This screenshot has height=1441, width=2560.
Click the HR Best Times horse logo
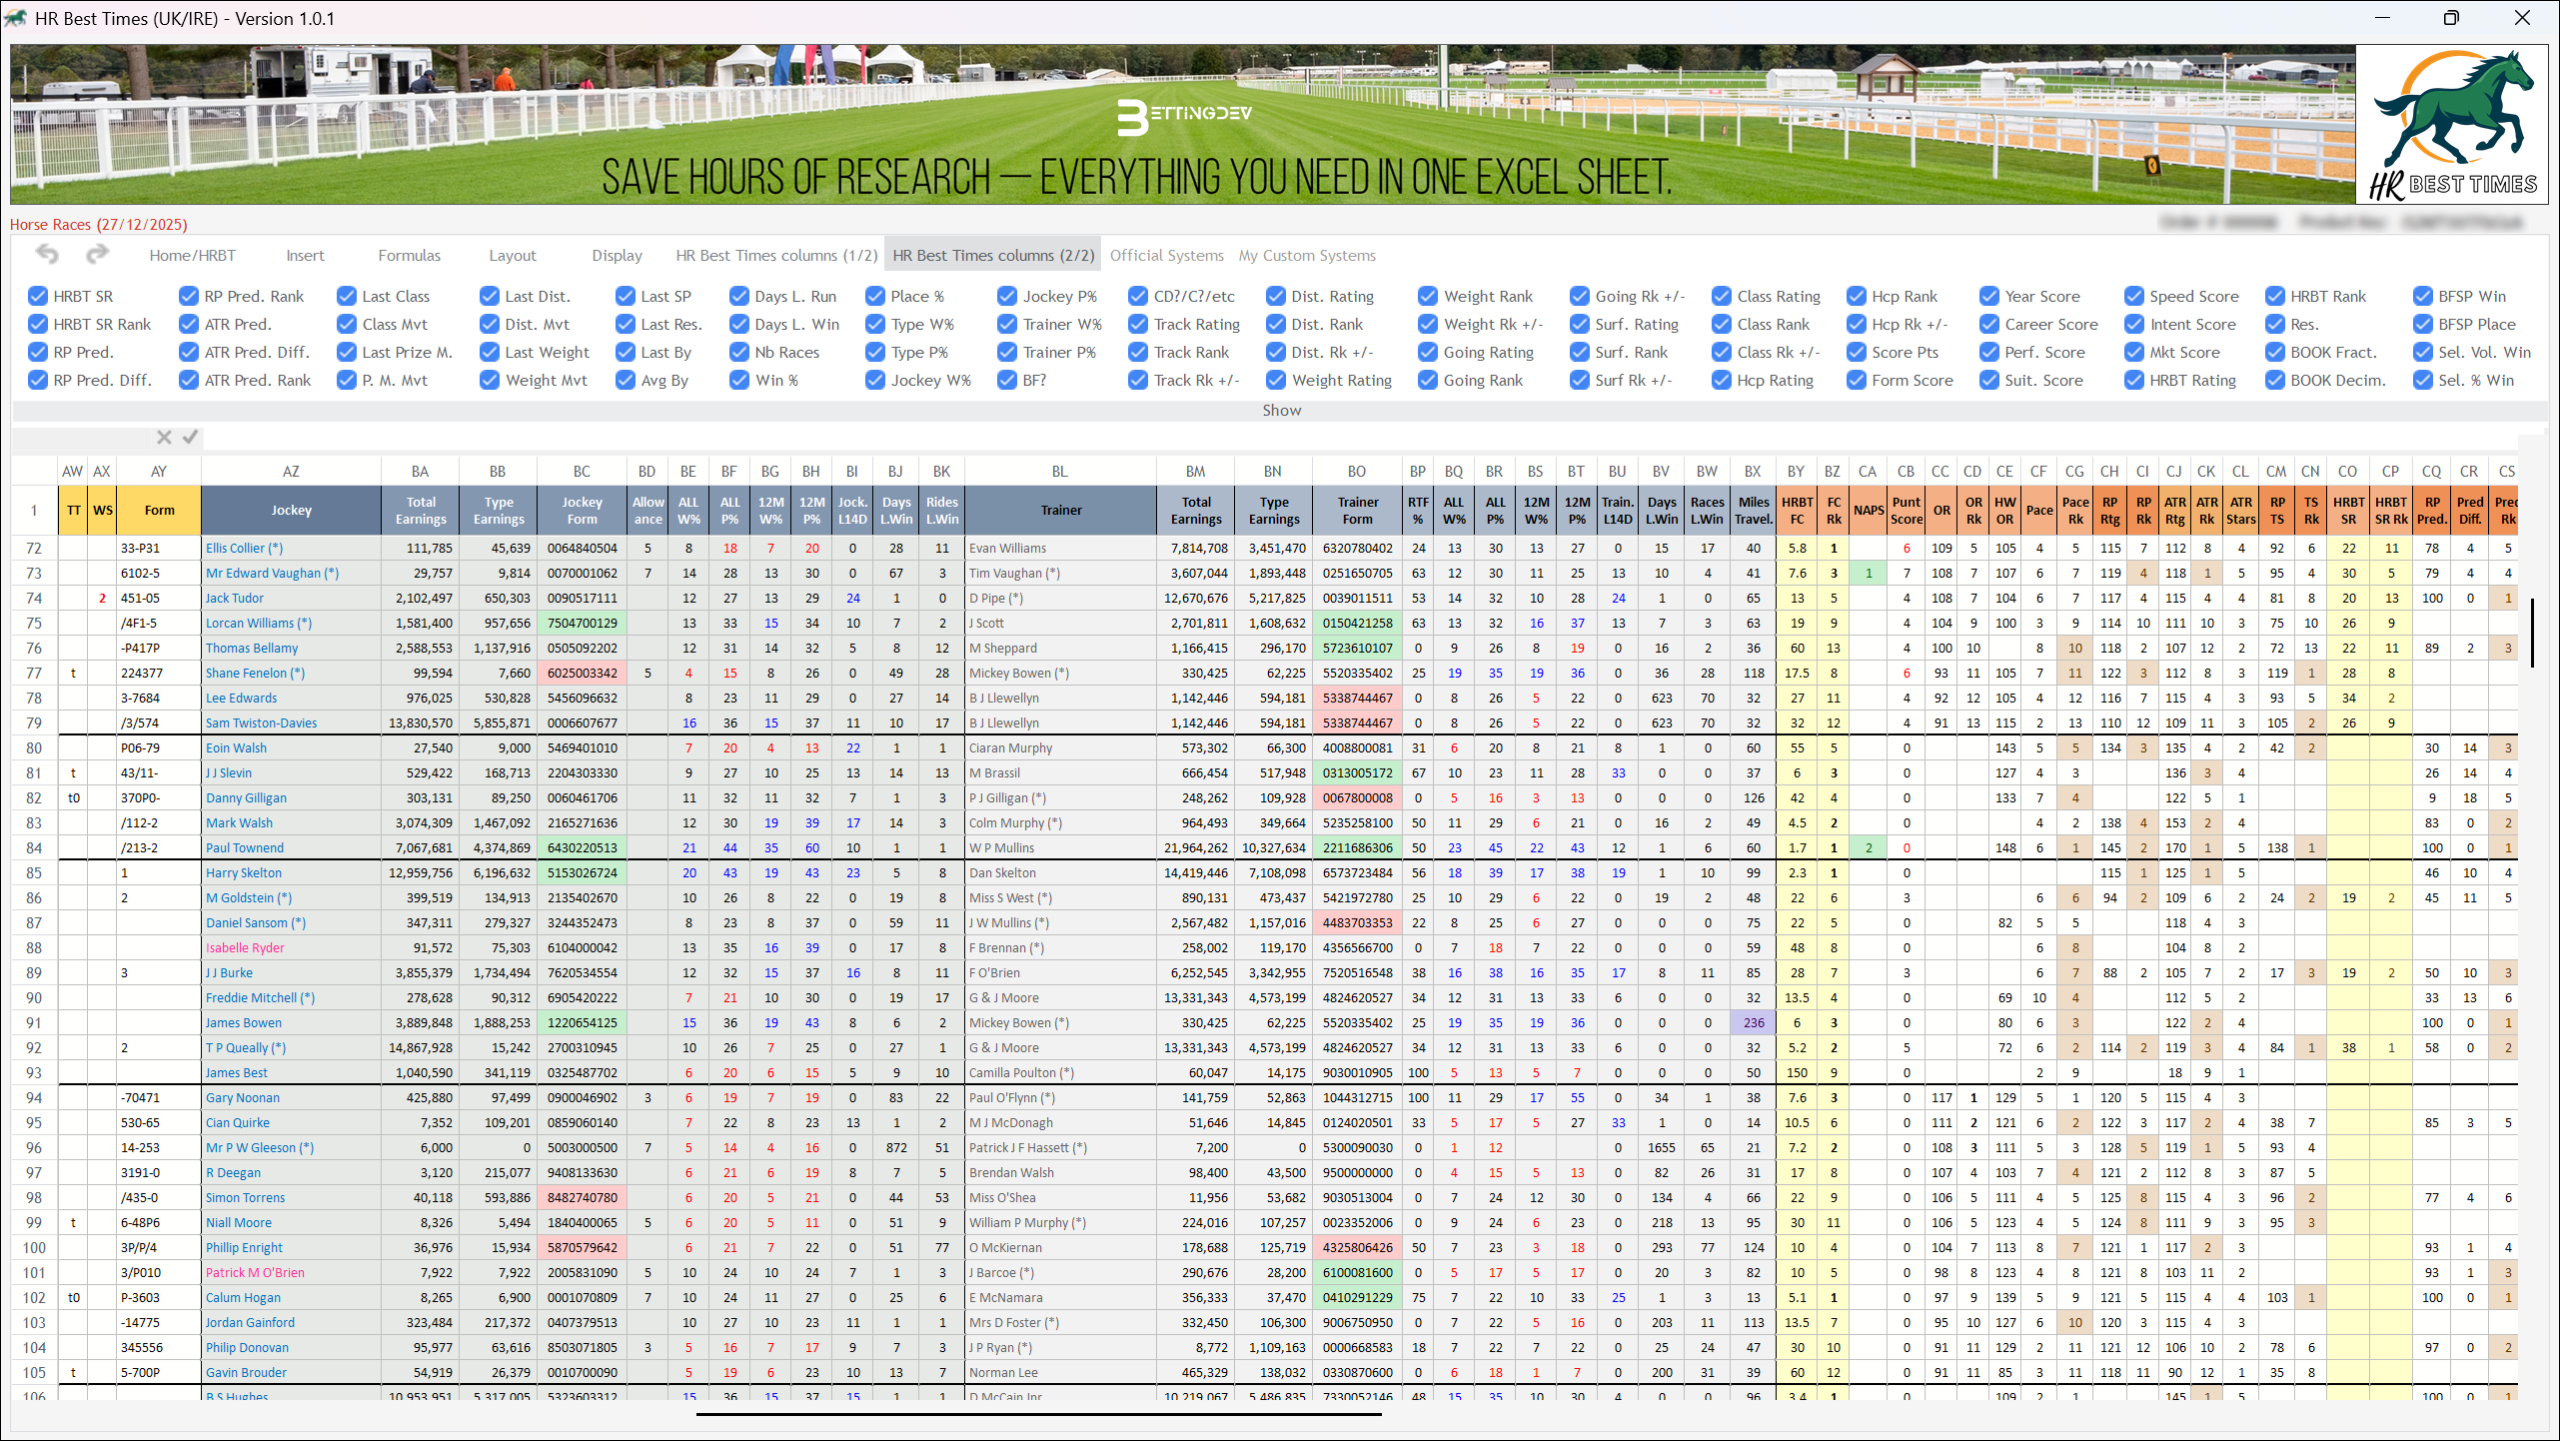(2453, 124)
